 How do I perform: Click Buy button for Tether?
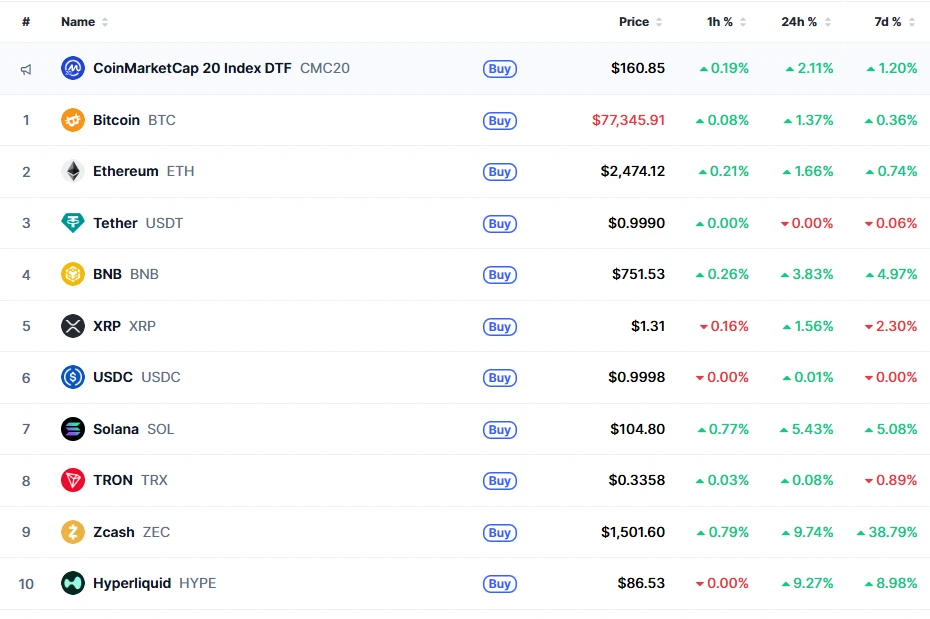point(499,224)
